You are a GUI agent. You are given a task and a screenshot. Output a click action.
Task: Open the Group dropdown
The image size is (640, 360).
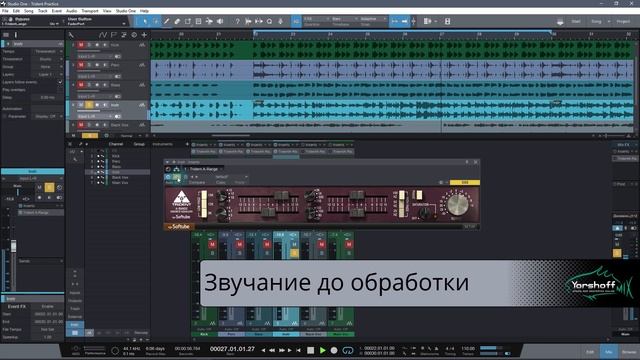pyautogui.click(x=47, y=67)
